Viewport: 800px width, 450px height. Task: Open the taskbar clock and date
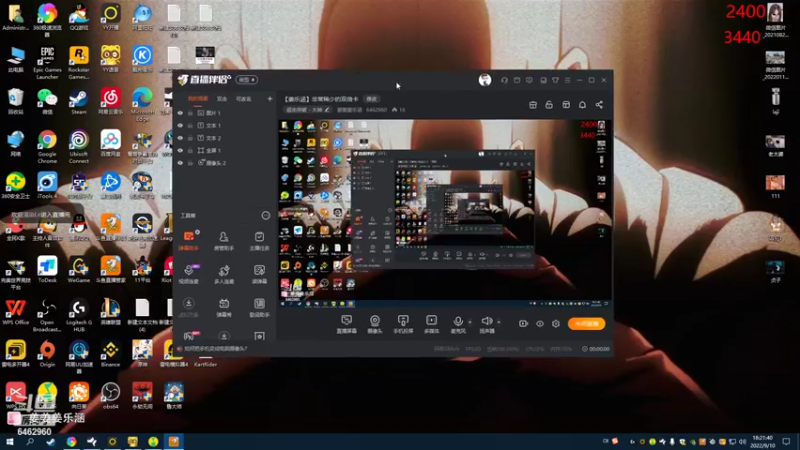click(x=763, y=442)
